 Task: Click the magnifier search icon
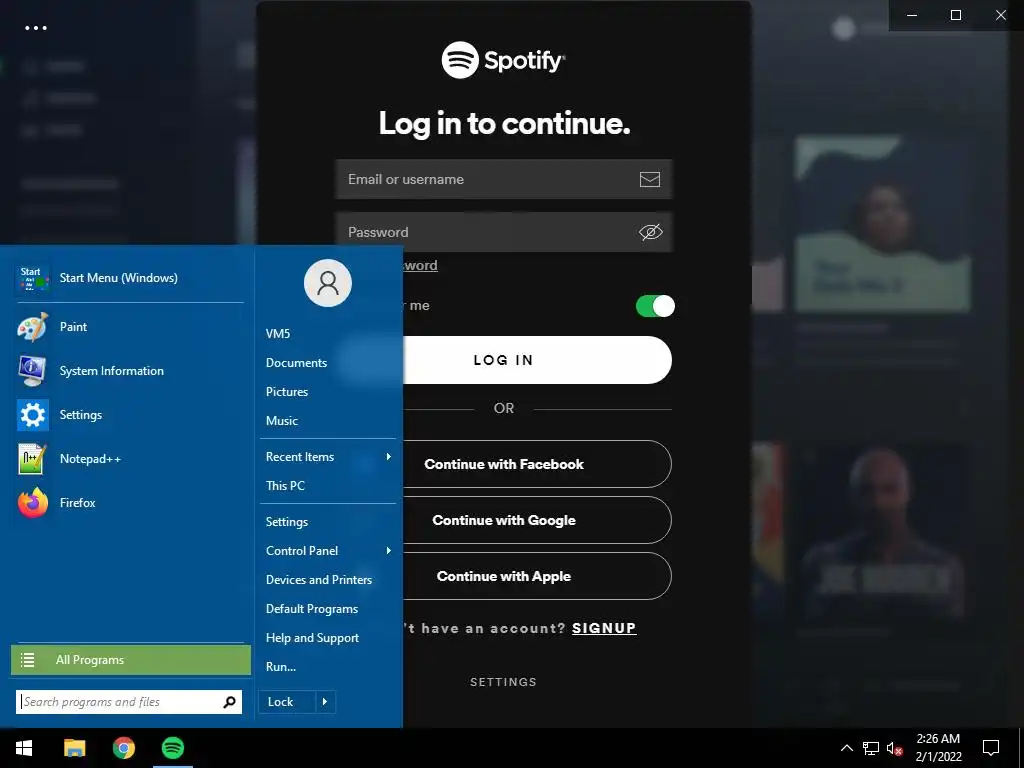click(x=229, y=702)
